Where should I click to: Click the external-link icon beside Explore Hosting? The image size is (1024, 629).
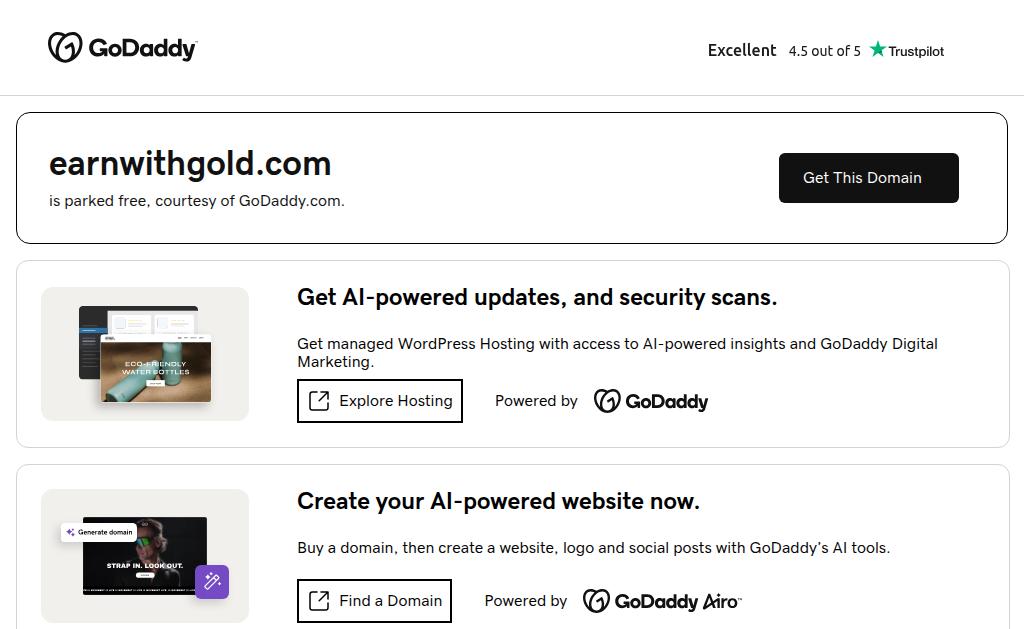[319, 401]
